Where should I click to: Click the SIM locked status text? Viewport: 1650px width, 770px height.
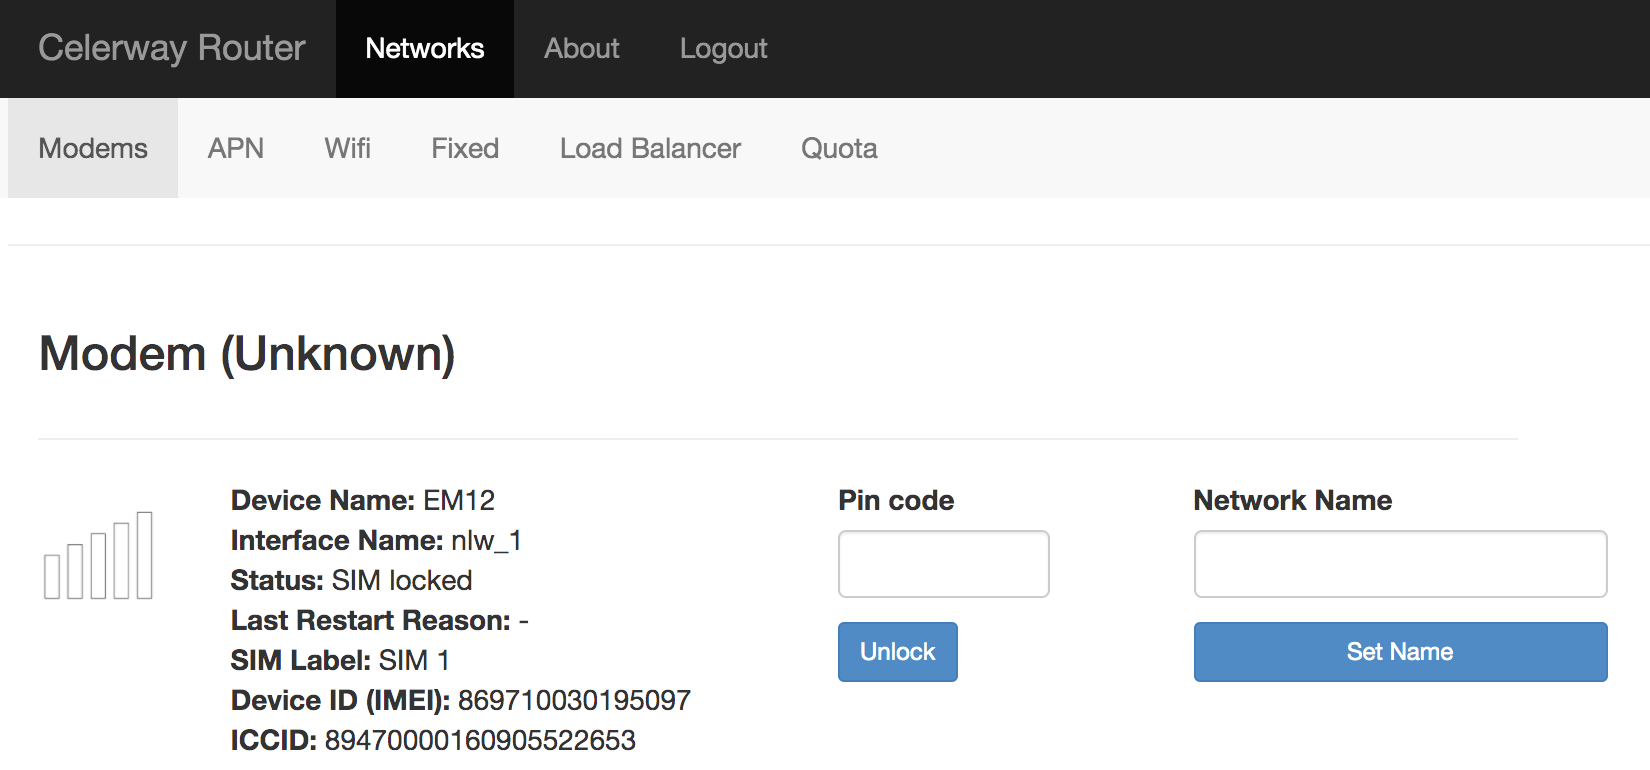(402, 580)
